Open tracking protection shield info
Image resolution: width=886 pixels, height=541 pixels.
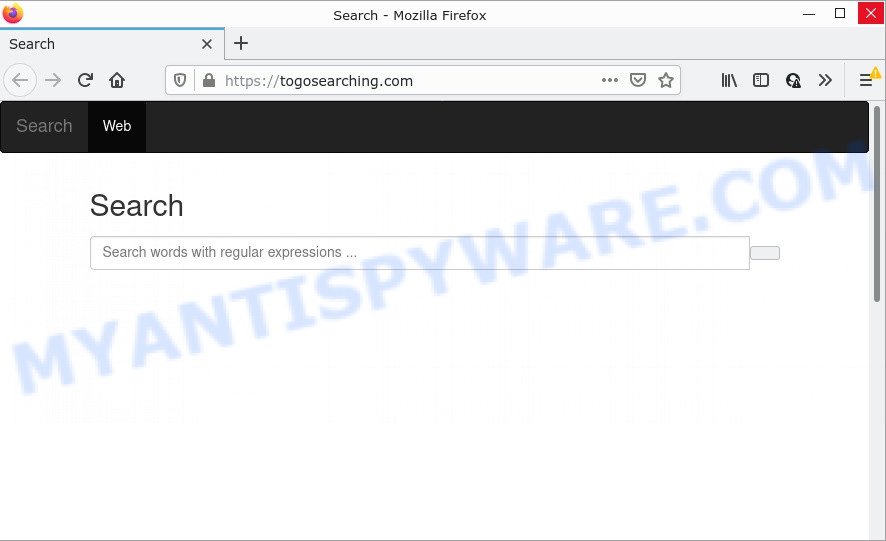tap(180, 80)
